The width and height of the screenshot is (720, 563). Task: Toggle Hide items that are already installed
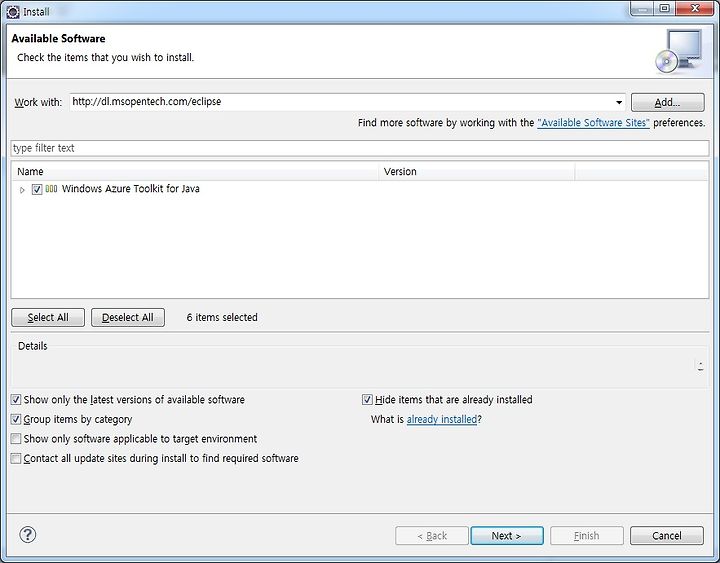[x=367, y=400]
